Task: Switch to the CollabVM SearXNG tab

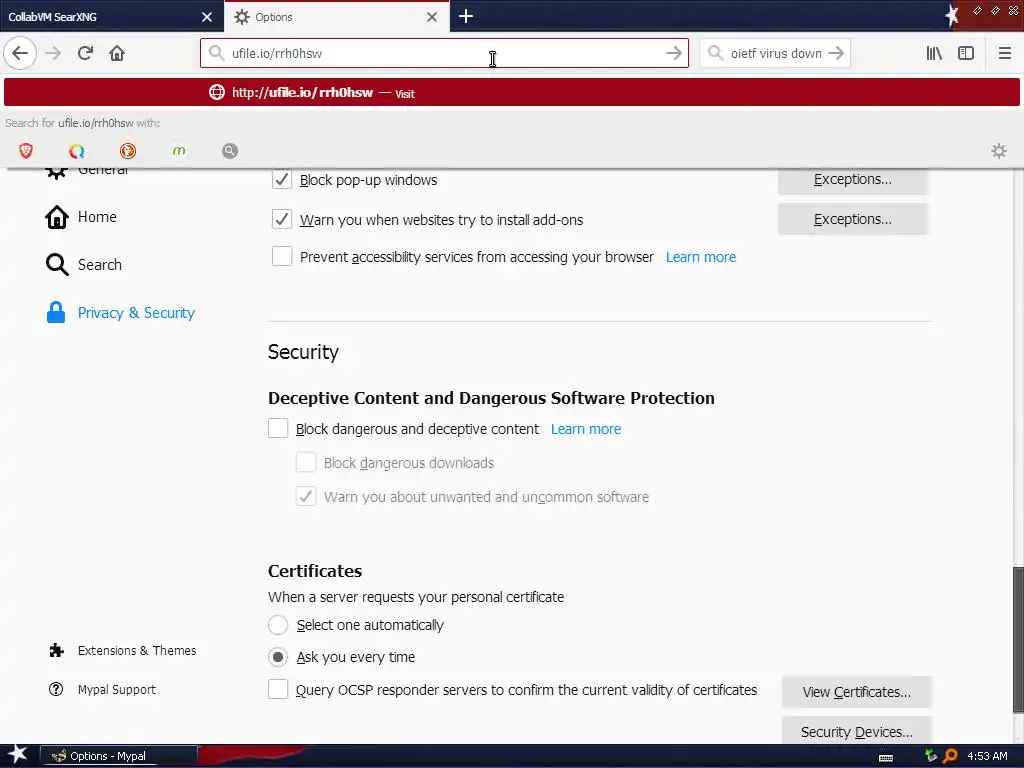Action: 100,17
